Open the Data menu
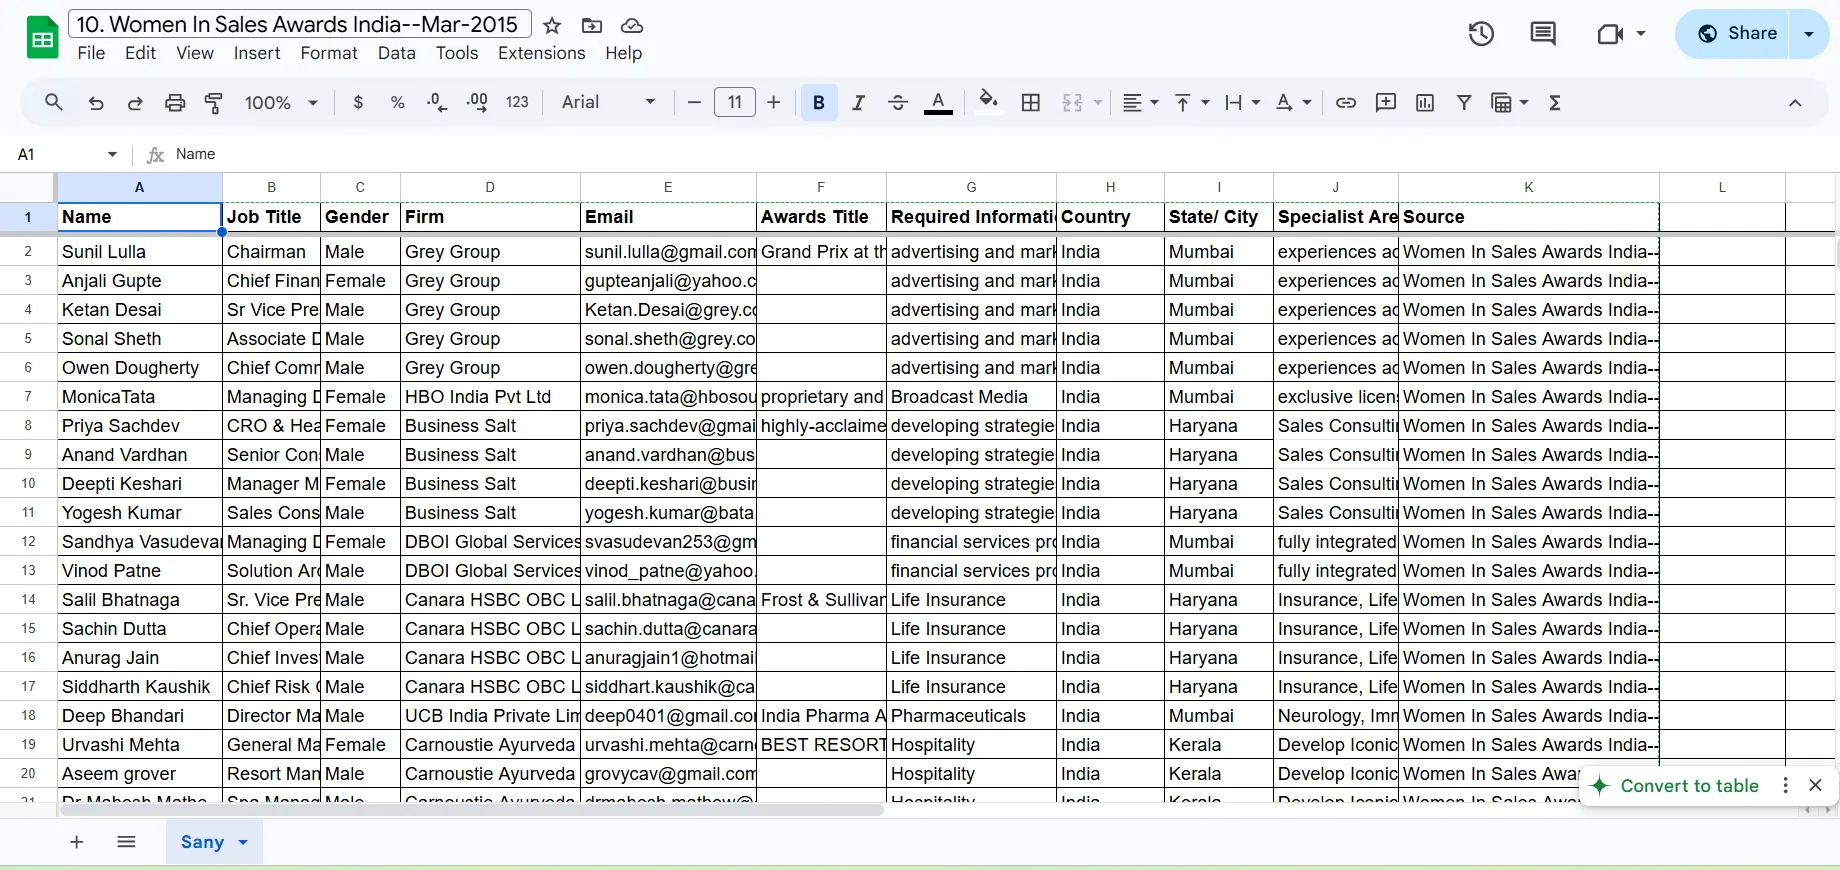1840x870 pixels. point(396,53)
